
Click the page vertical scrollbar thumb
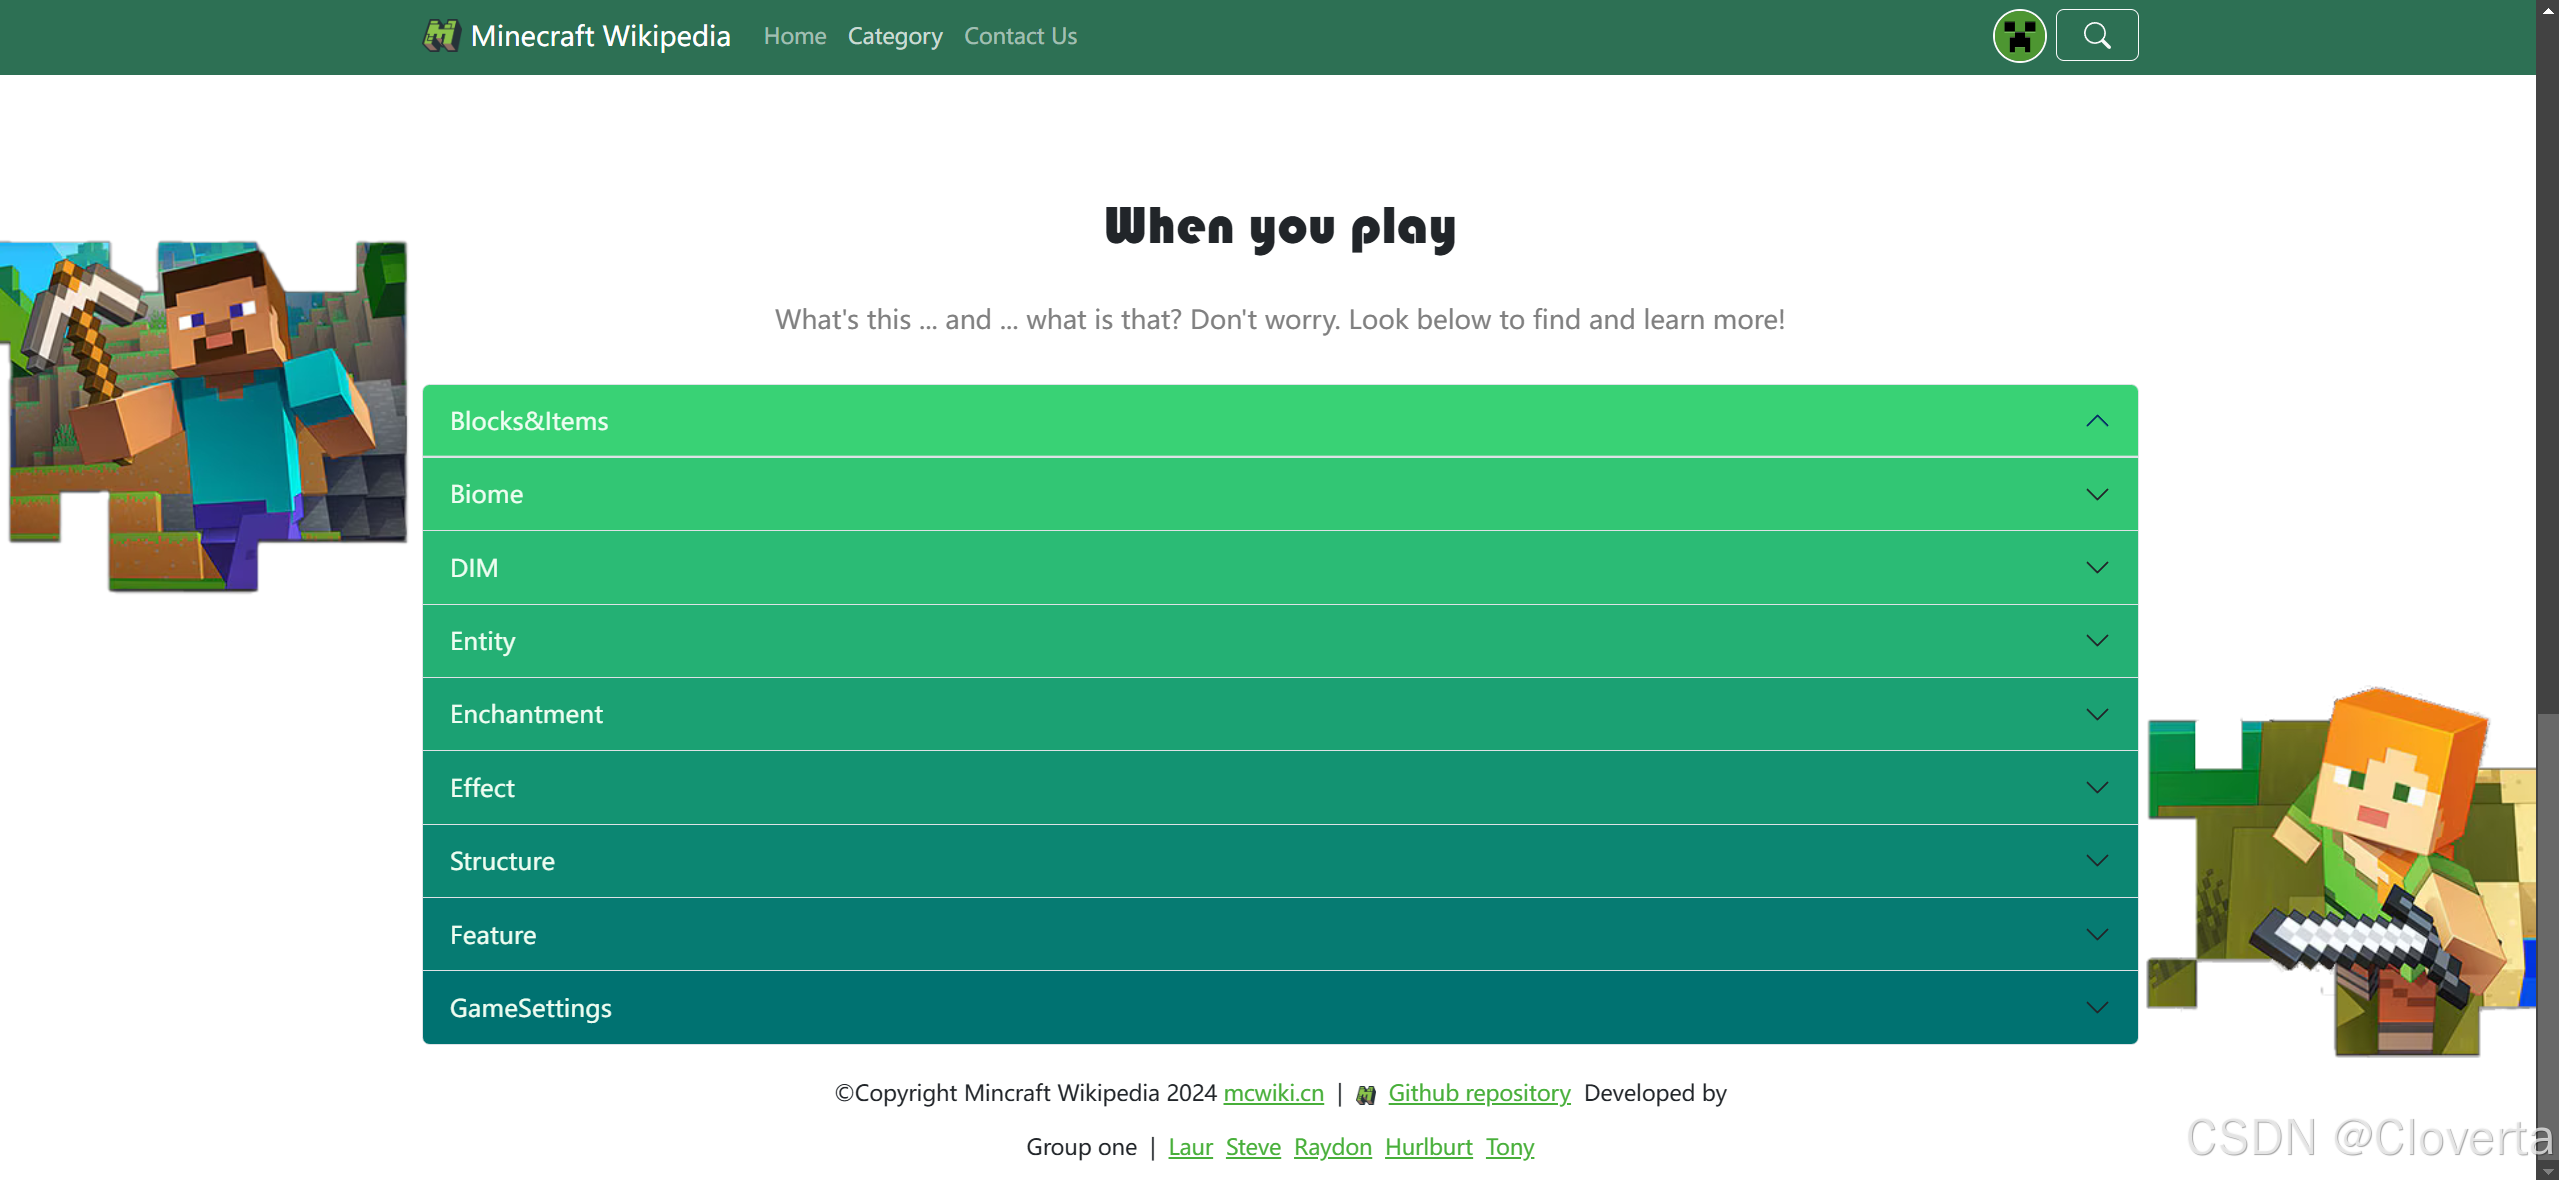click(2547, 936)
